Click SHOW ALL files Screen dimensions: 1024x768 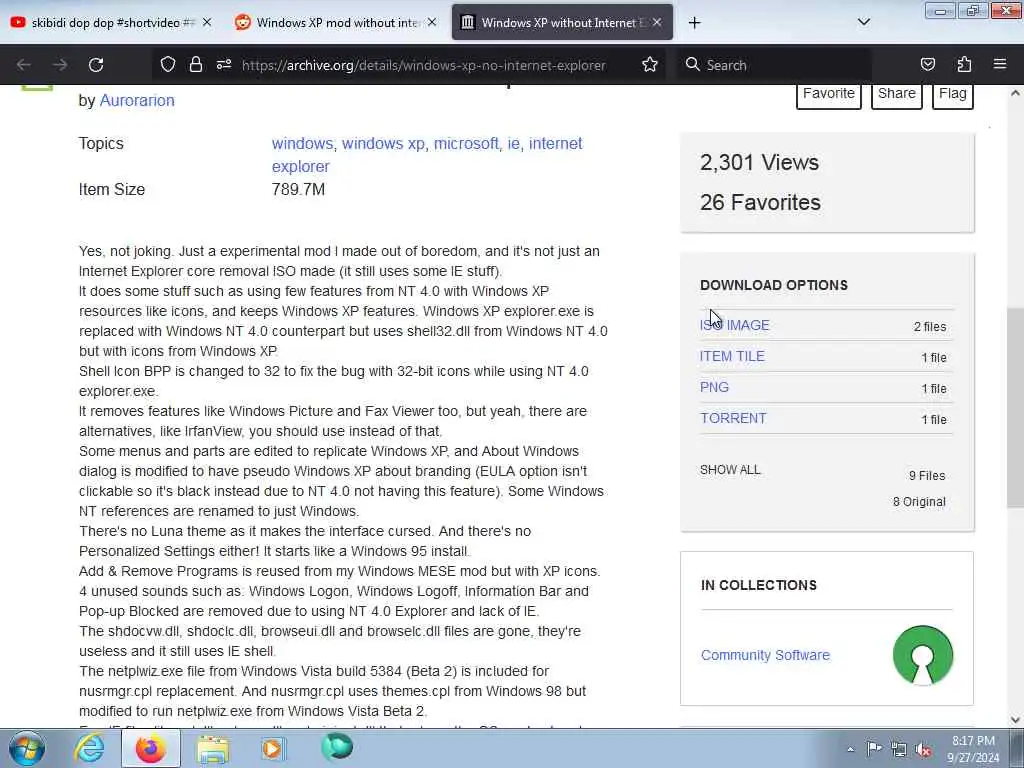click(x=730, y=470)
